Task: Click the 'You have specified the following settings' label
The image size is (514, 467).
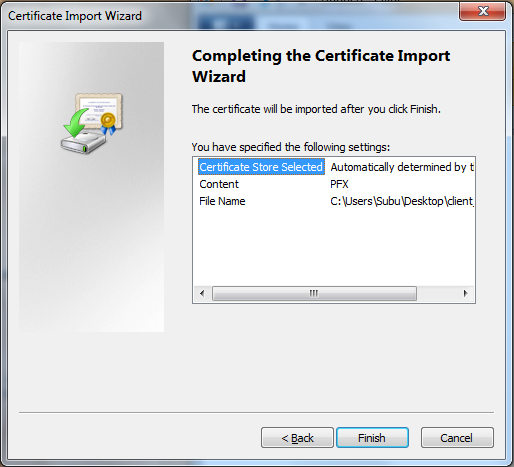Action: click(291, 147)
